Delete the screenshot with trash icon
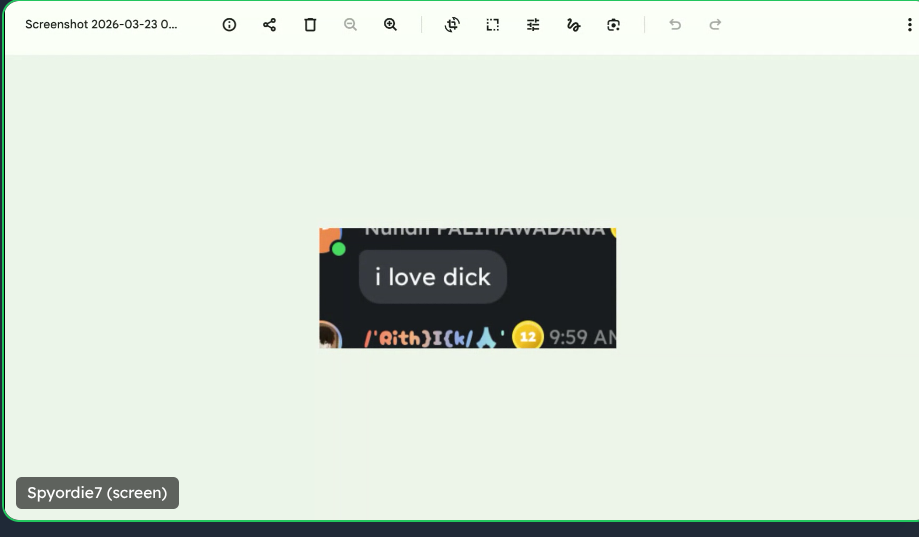Image resolution: width=919 pixels, height=537 pixels. coord(310,25)
